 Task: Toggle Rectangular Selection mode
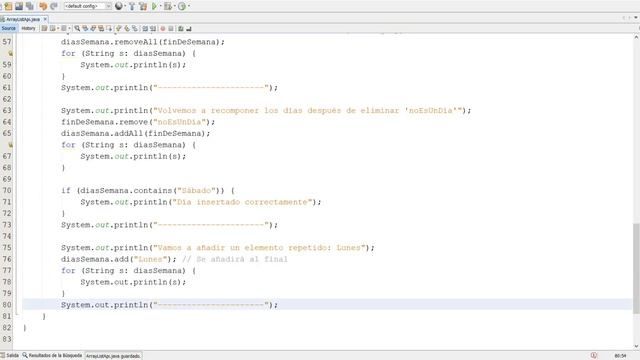point(109,28)
